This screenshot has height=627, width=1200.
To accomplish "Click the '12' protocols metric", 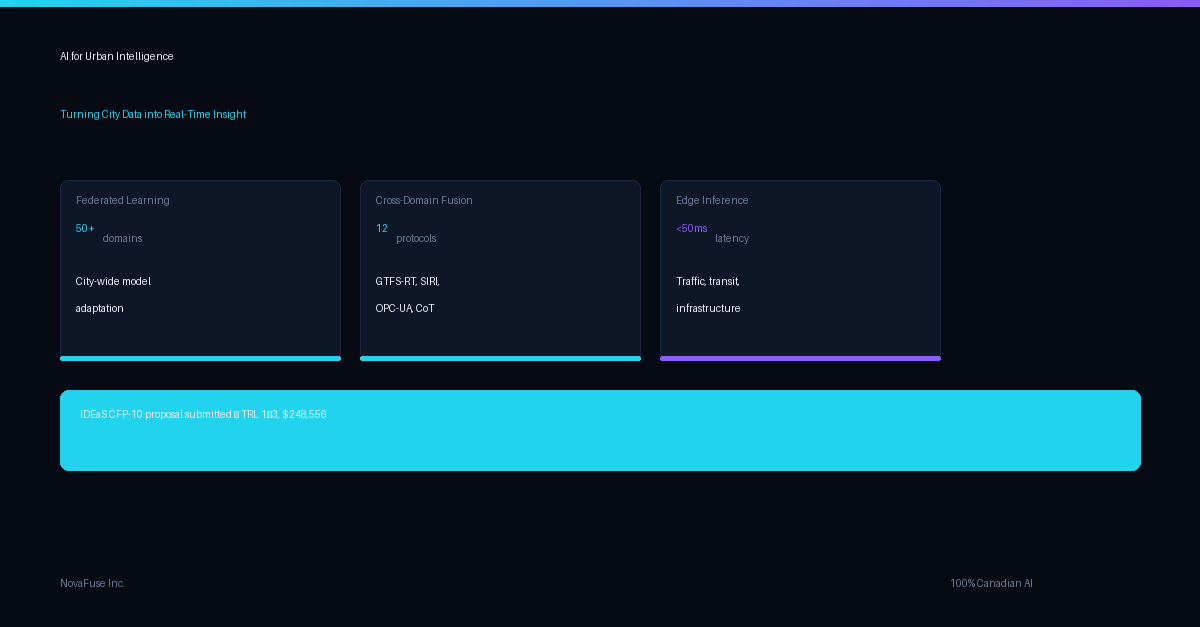I will pyautogui.click(x=382, y=229).
